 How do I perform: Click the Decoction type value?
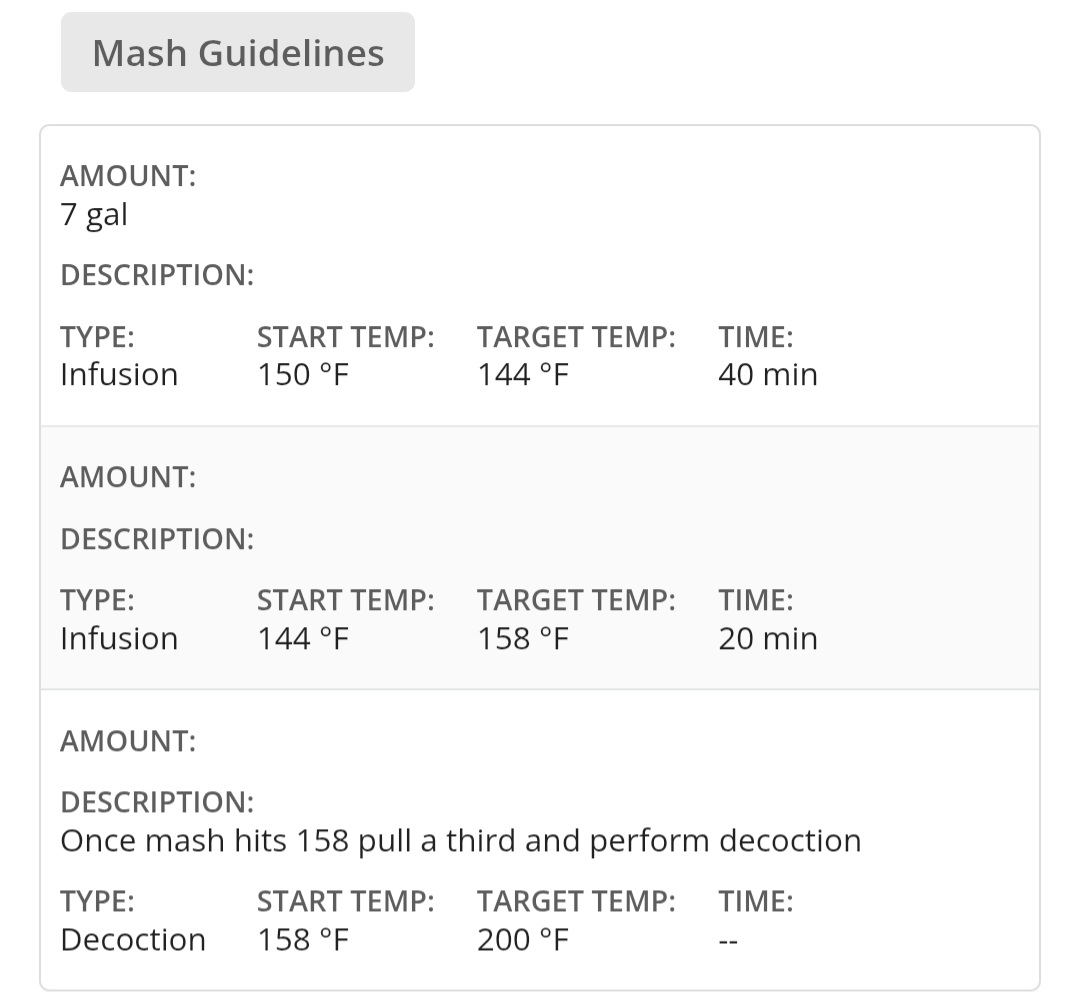pos(133,940)
